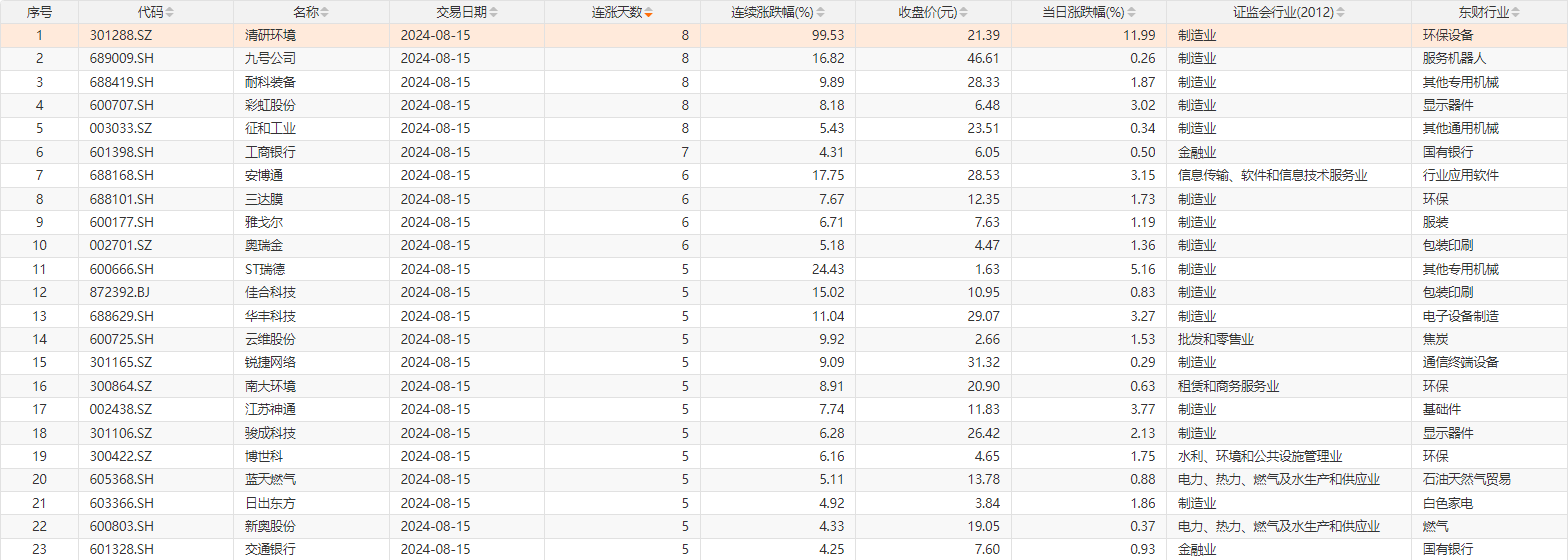Open the 九号公司 entry
Image resolution: width=1568 pixels, height=560 pixels.
click(x=270, y=58)
